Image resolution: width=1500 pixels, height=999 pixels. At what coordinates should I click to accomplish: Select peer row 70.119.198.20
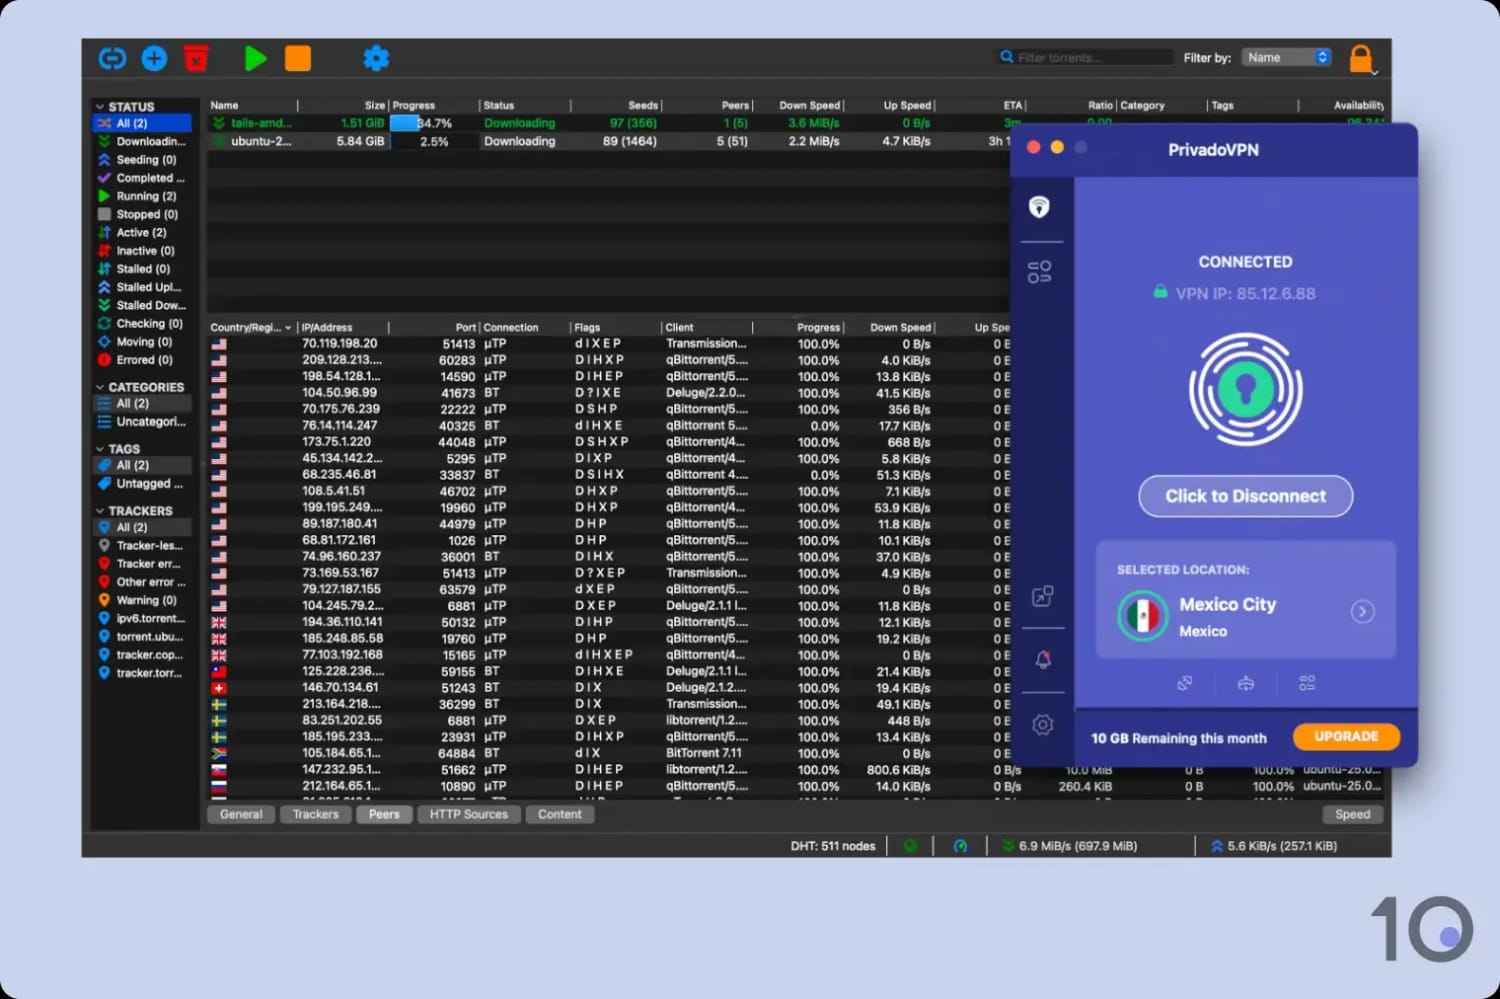tap(608, 344)
